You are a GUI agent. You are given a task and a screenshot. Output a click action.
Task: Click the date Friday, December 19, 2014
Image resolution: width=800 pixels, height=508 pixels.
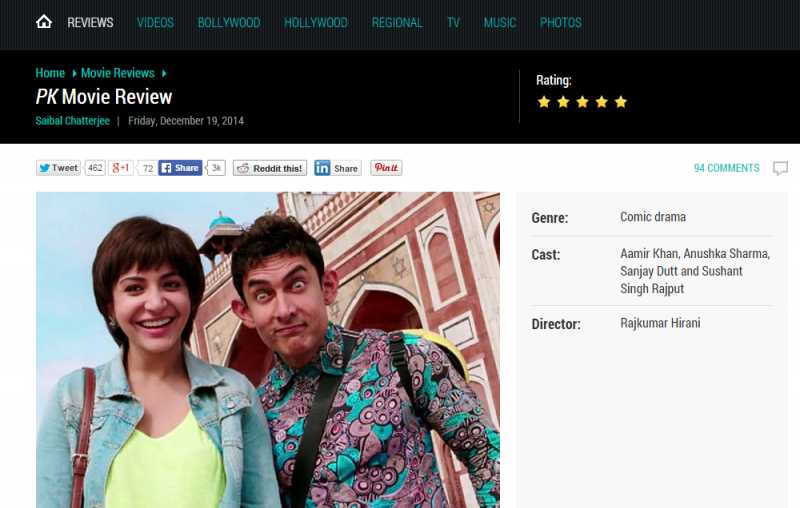pos(186,121)
